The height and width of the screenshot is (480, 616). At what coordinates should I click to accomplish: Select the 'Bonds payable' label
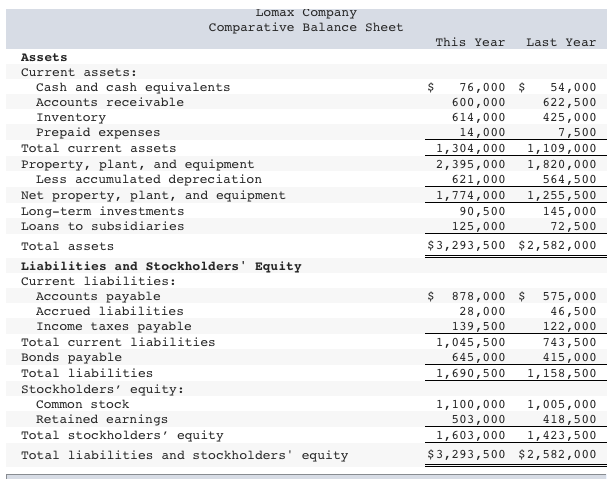pyautogui.click(x=71, y=357)
